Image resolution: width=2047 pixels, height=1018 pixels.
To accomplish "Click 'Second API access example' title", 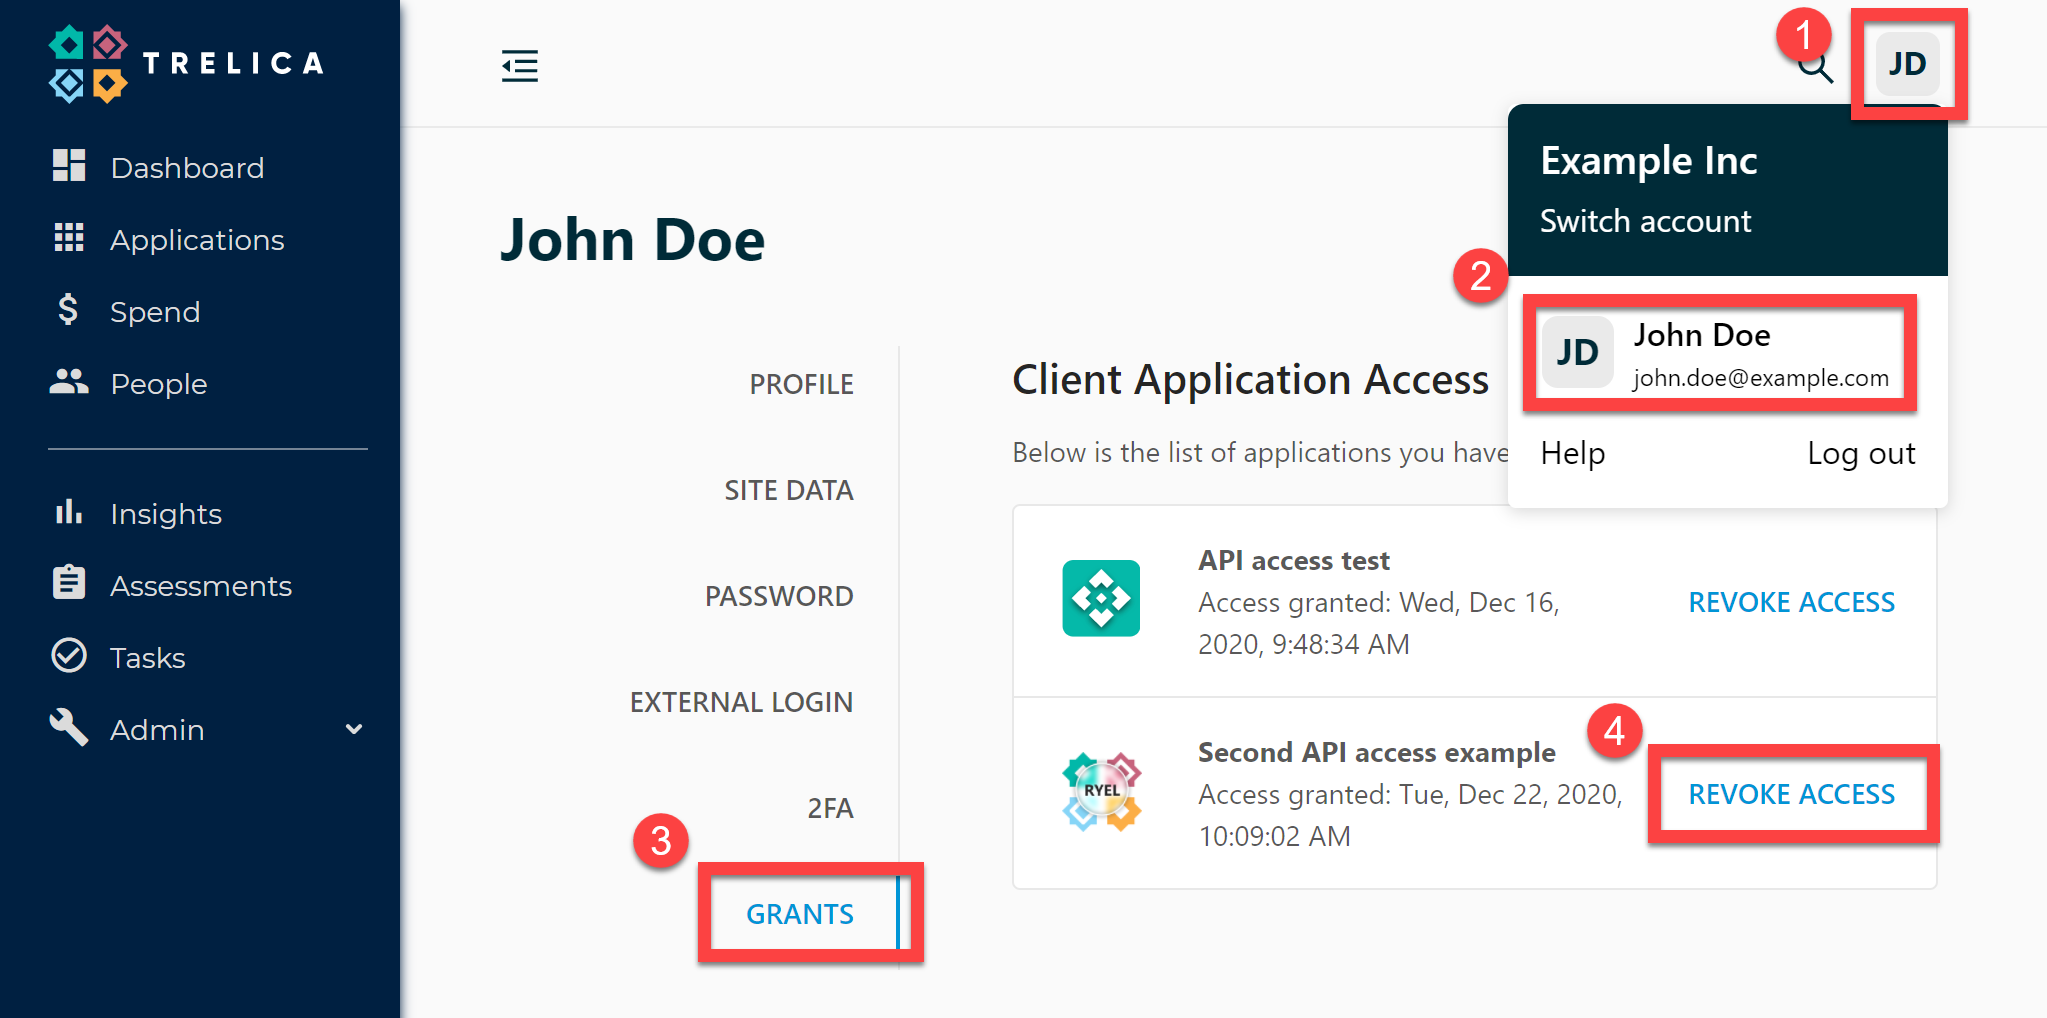I will click(x=1376, y=752).
